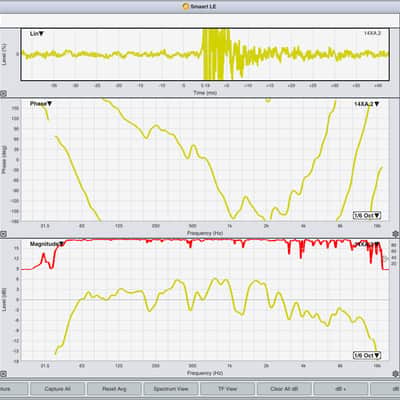Expand the 14XA.2 trace selector on phase plot

pos(367,104)
